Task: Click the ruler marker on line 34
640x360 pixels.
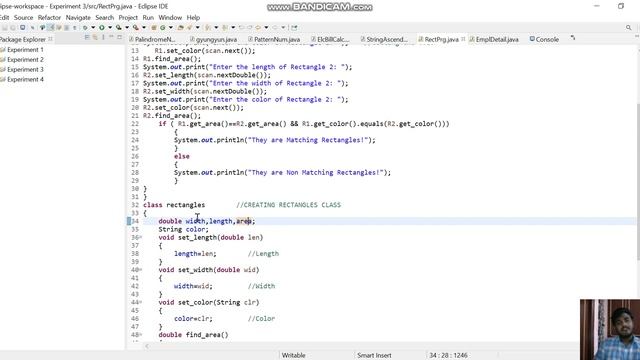Action: pyautogui.click(x=129, y=221)
